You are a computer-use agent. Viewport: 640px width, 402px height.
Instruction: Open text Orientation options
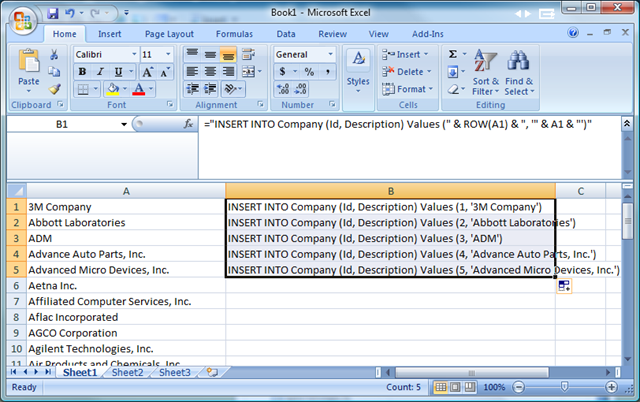click(233, 89)
